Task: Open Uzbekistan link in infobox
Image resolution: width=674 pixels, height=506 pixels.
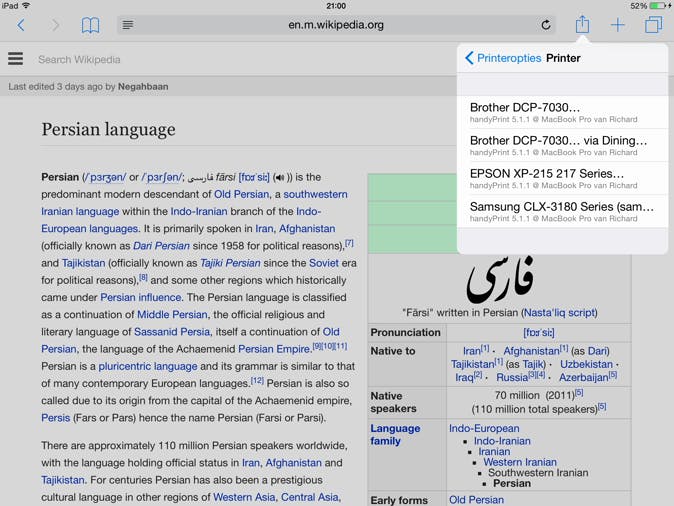Action: click(x=586, y=364)
